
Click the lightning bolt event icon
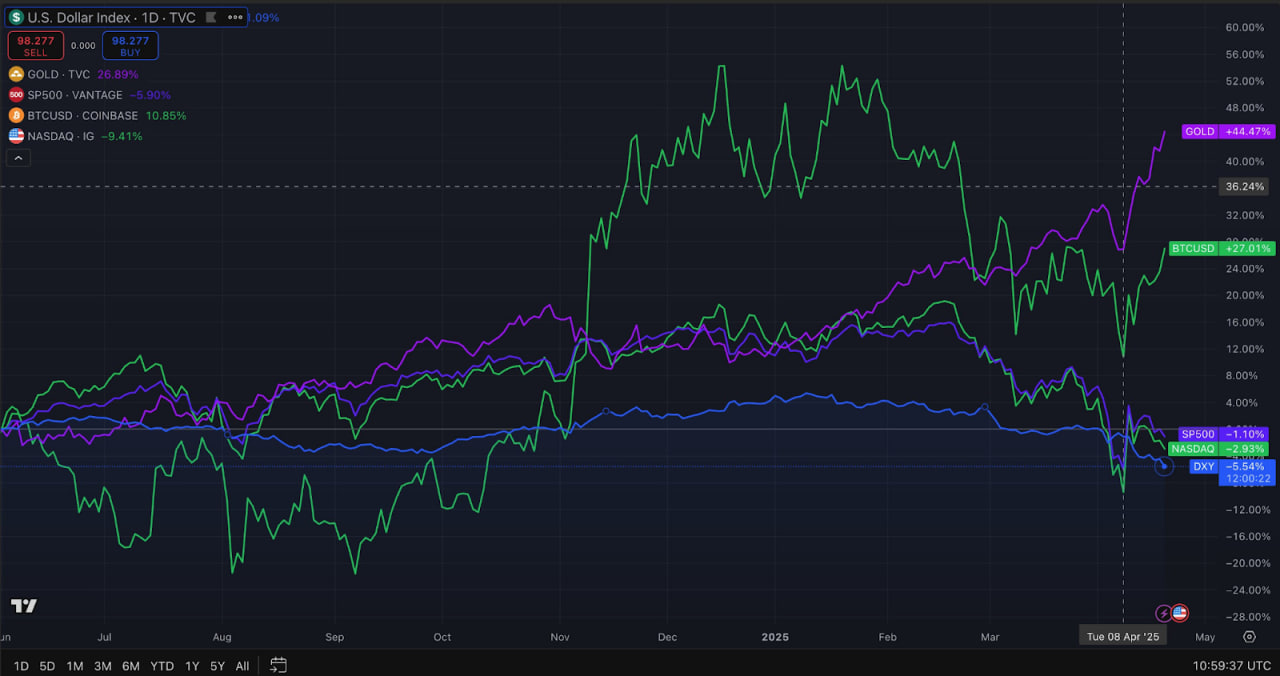(x=1164, y=613)
